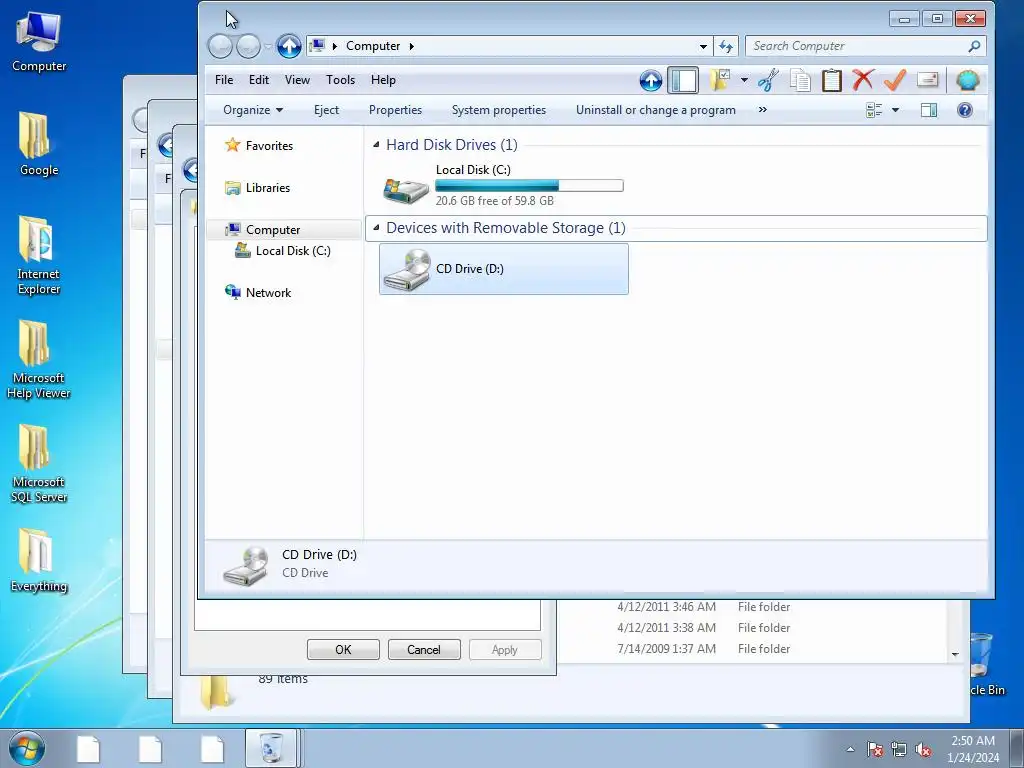
Task: Open the File menu
Action: click(224, 80)
